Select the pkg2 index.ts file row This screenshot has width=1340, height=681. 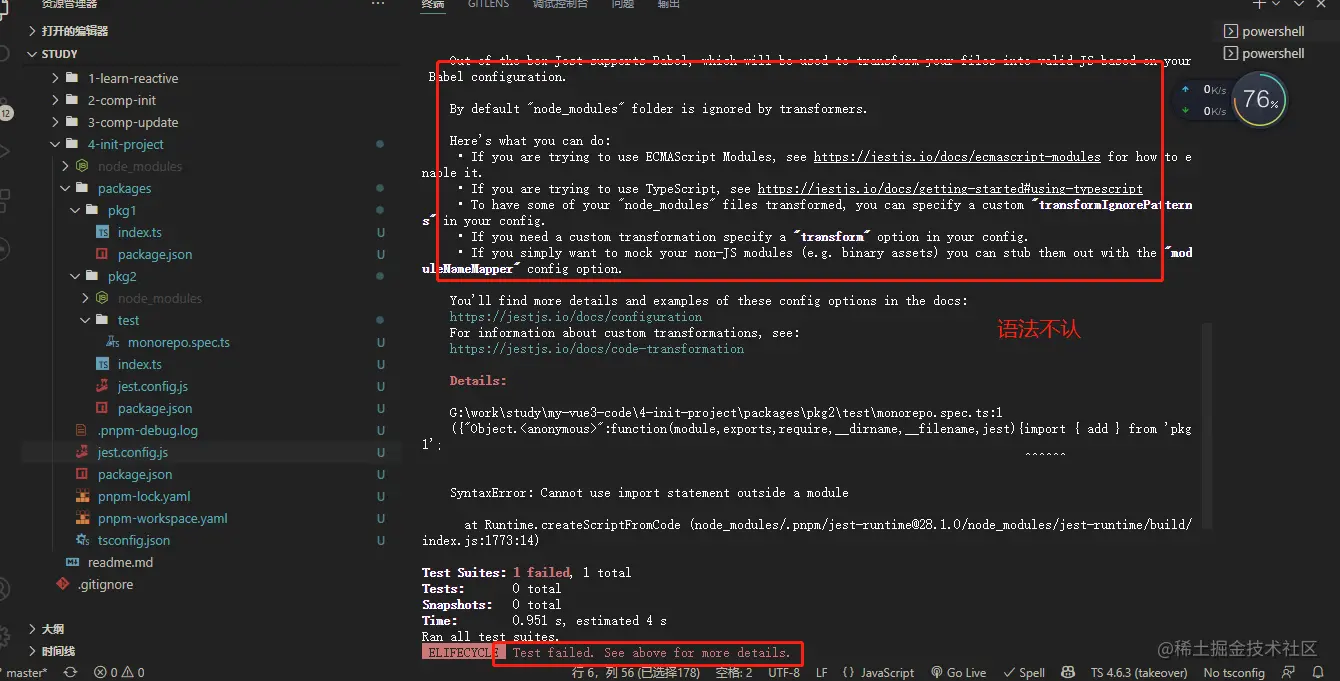click(x=211, y=364)
